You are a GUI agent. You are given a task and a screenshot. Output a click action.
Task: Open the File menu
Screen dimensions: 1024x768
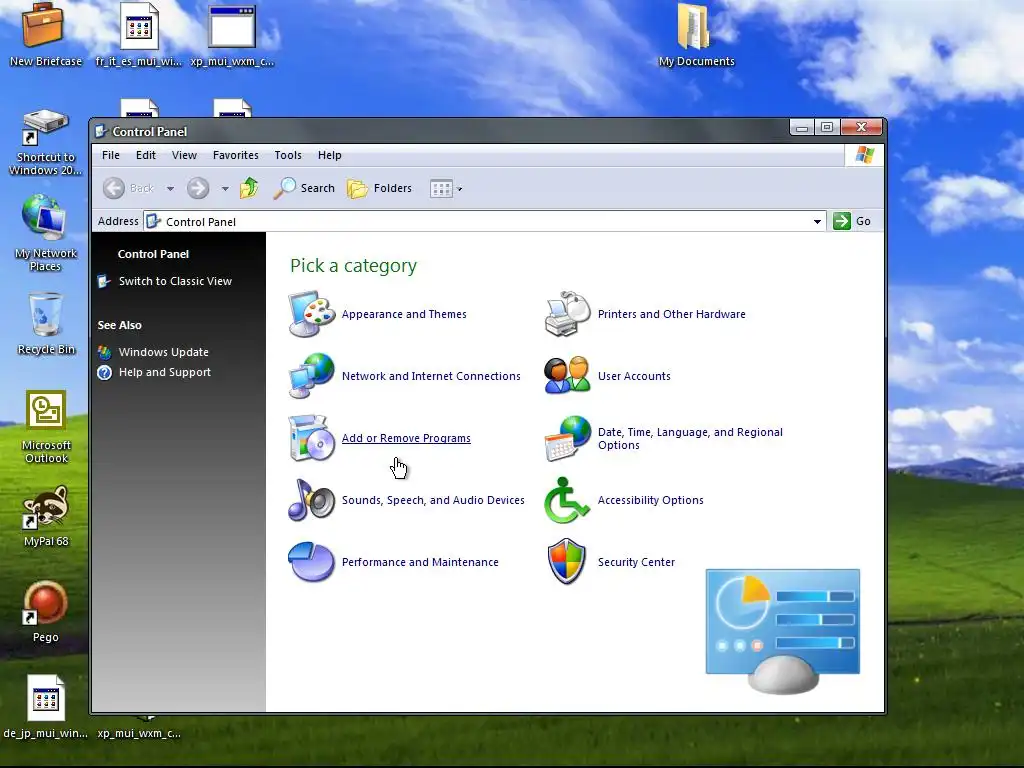click(111, 155)
